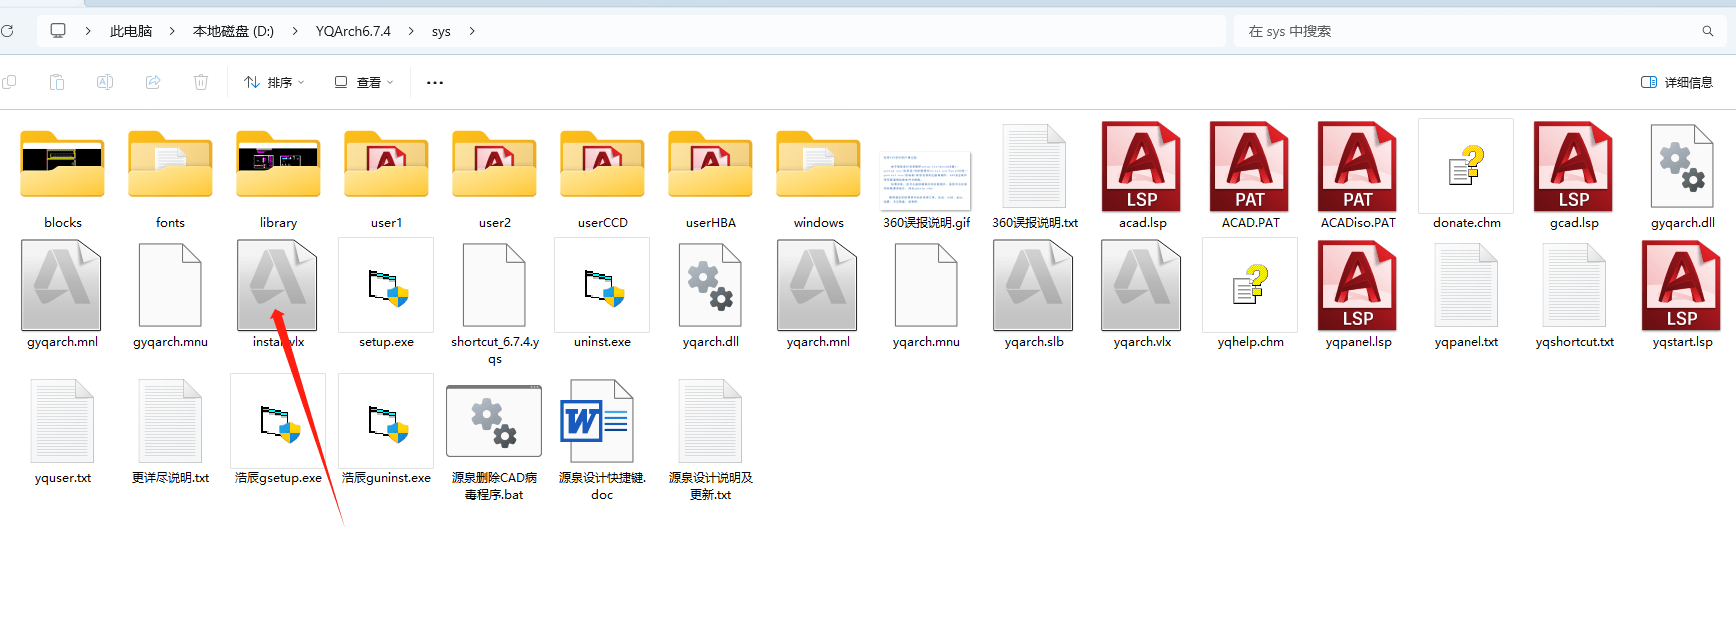Expand chevron after YQArch6.7.4 breadcrumb
The height and width of the screenshot is (631, 1736).
[x=411, y=31]
